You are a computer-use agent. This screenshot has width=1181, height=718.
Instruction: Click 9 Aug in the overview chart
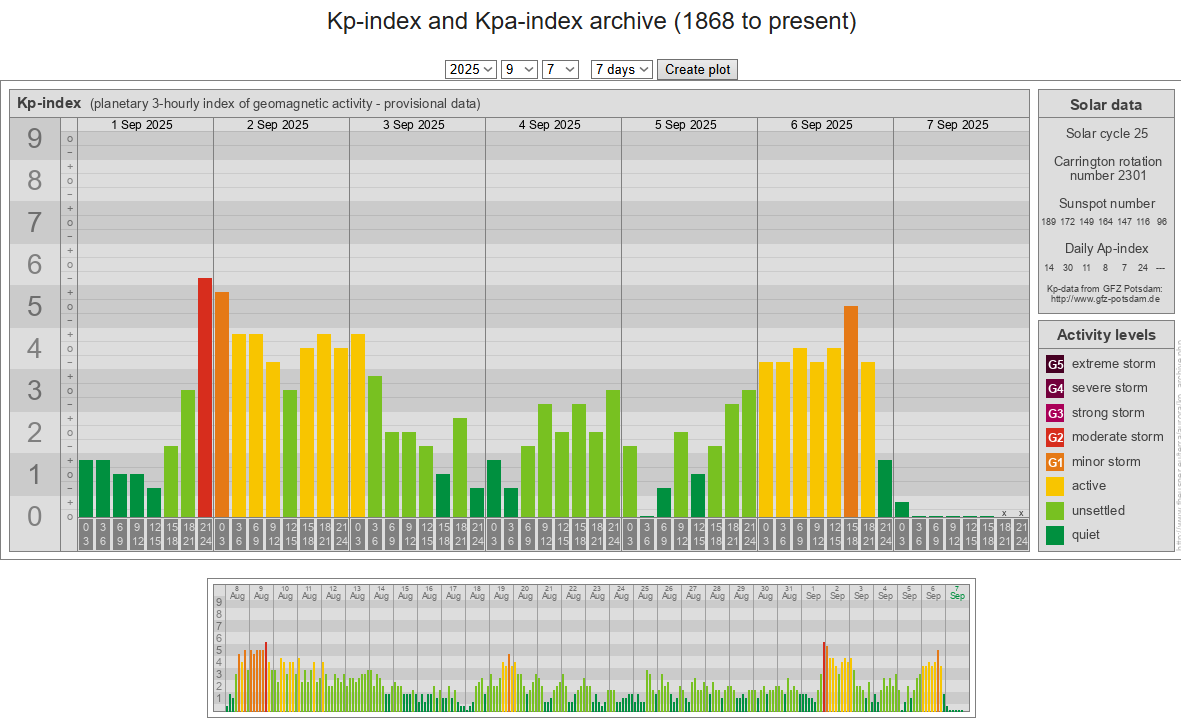[261, 592]
